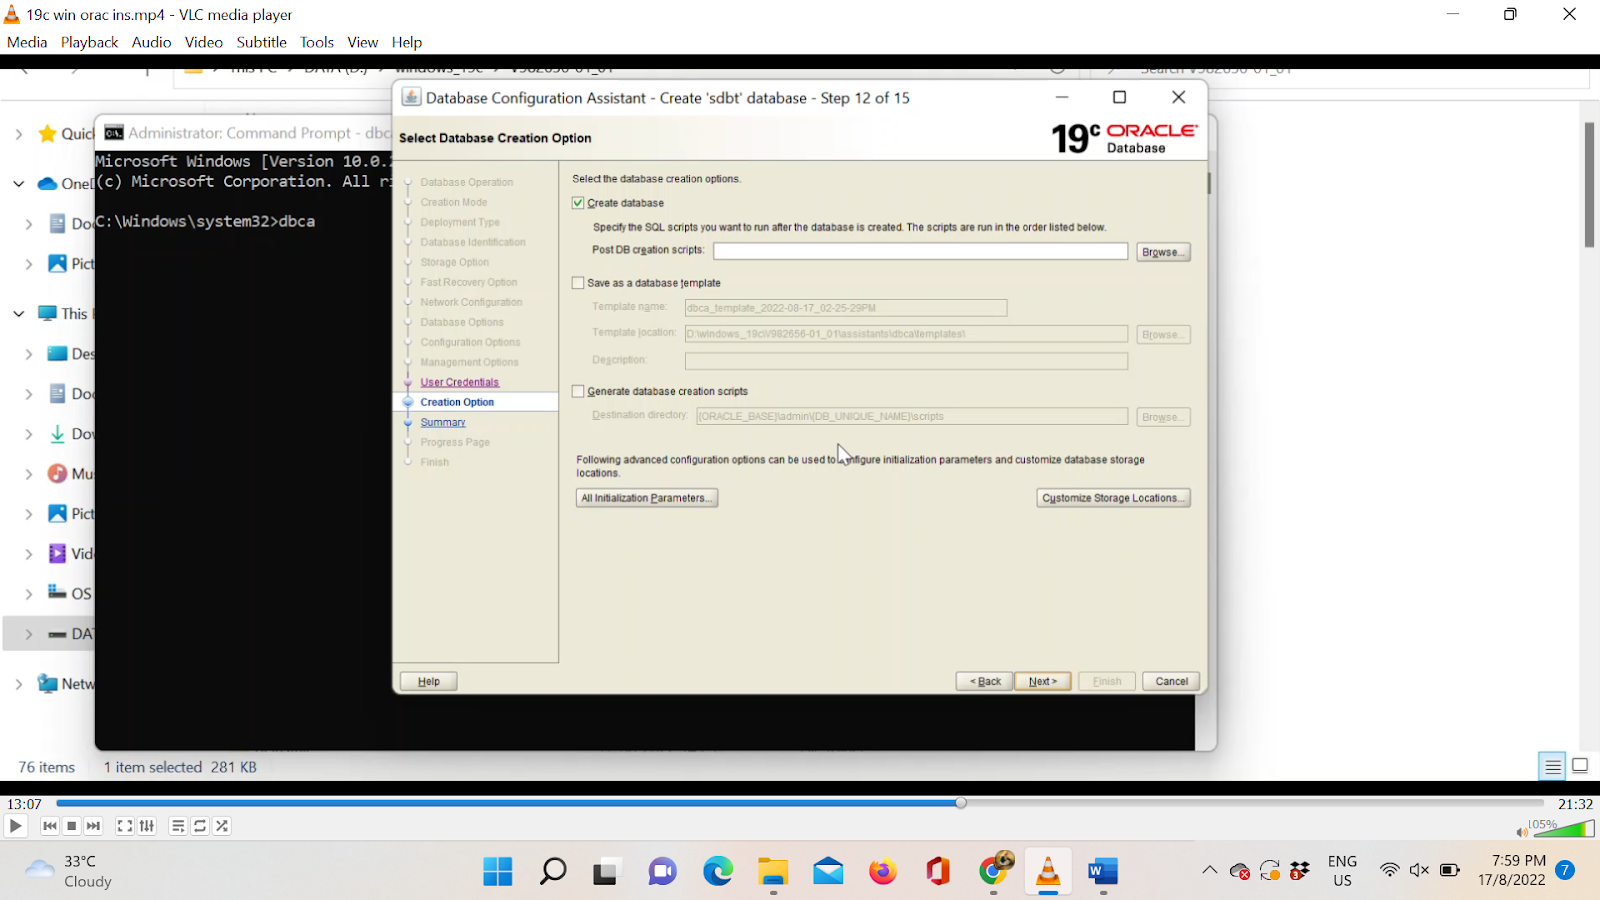1600x900 pixels.
Task: Switch Explorer to details view icon
Action: (1552, 766)
